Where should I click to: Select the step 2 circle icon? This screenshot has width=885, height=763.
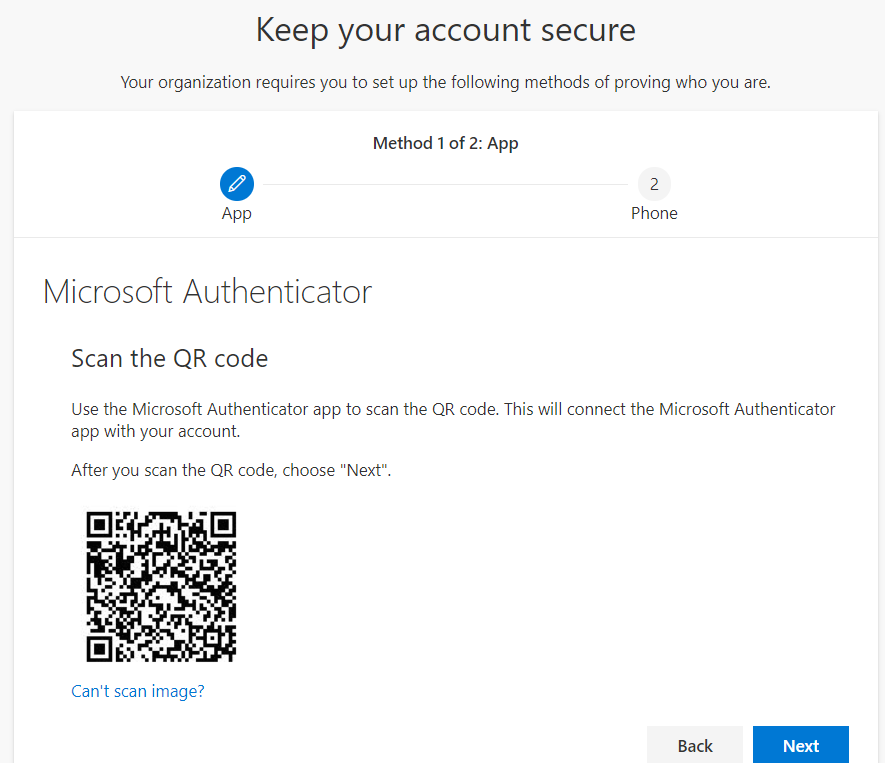654,184
